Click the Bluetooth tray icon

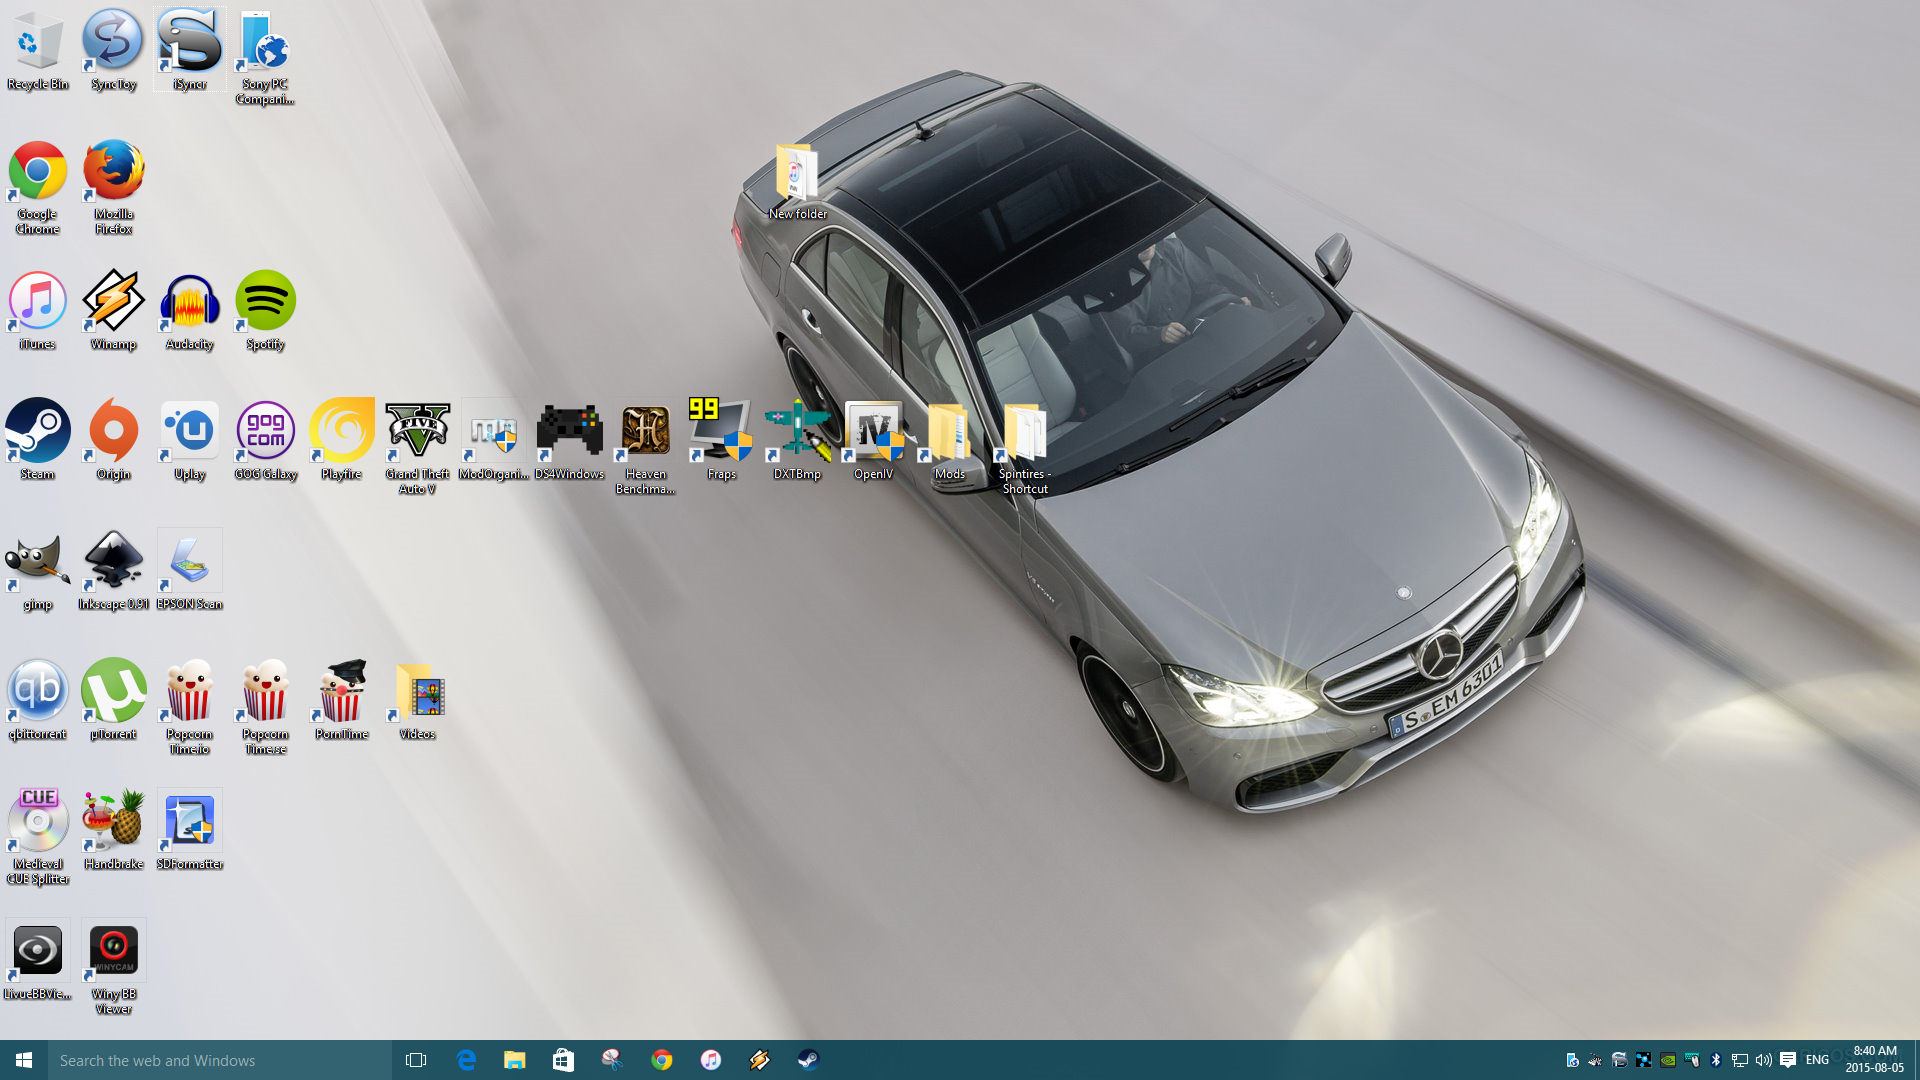[x=1716, y=1060]
